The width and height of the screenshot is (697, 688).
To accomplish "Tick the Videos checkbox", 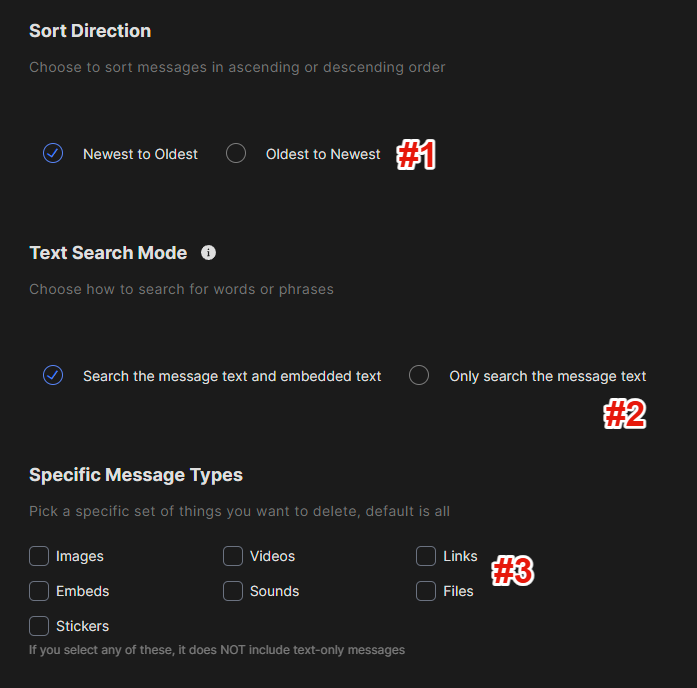I will click(233, 556).
